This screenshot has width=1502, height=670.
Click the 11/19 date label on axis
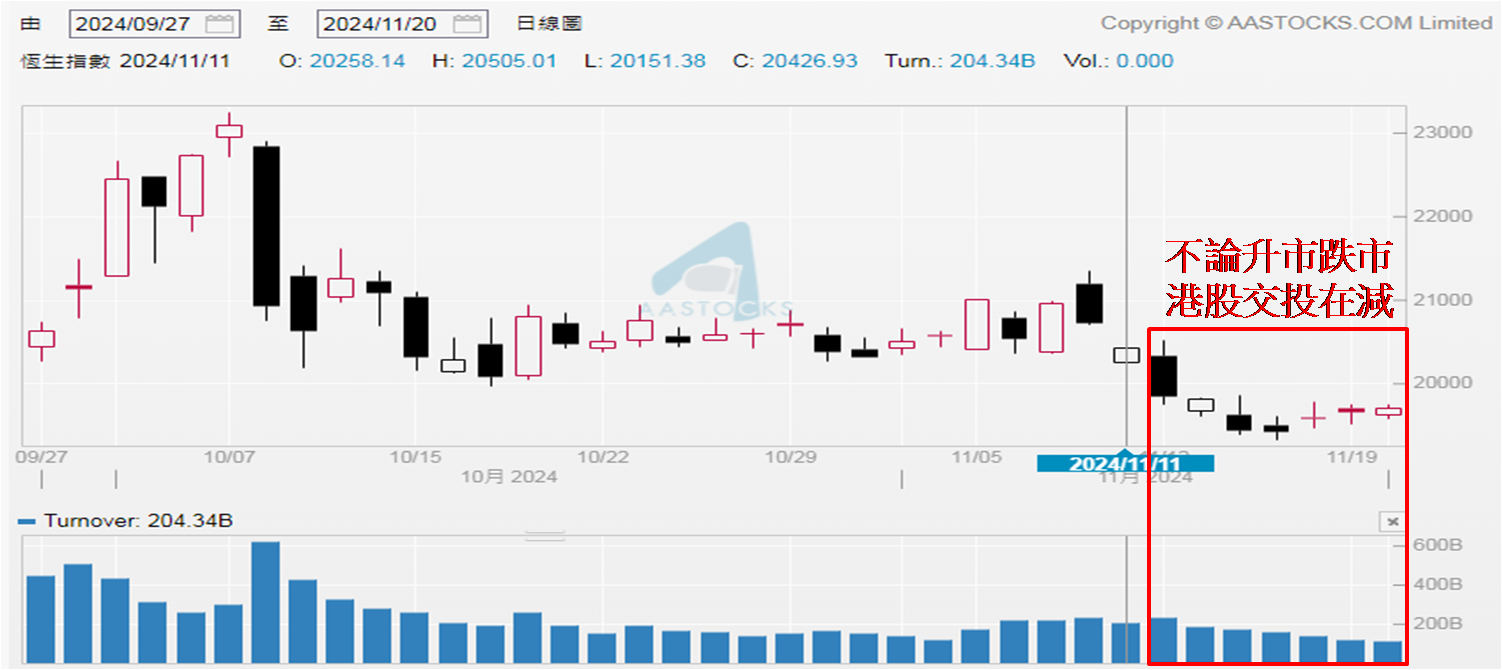tap(1345, 457)
